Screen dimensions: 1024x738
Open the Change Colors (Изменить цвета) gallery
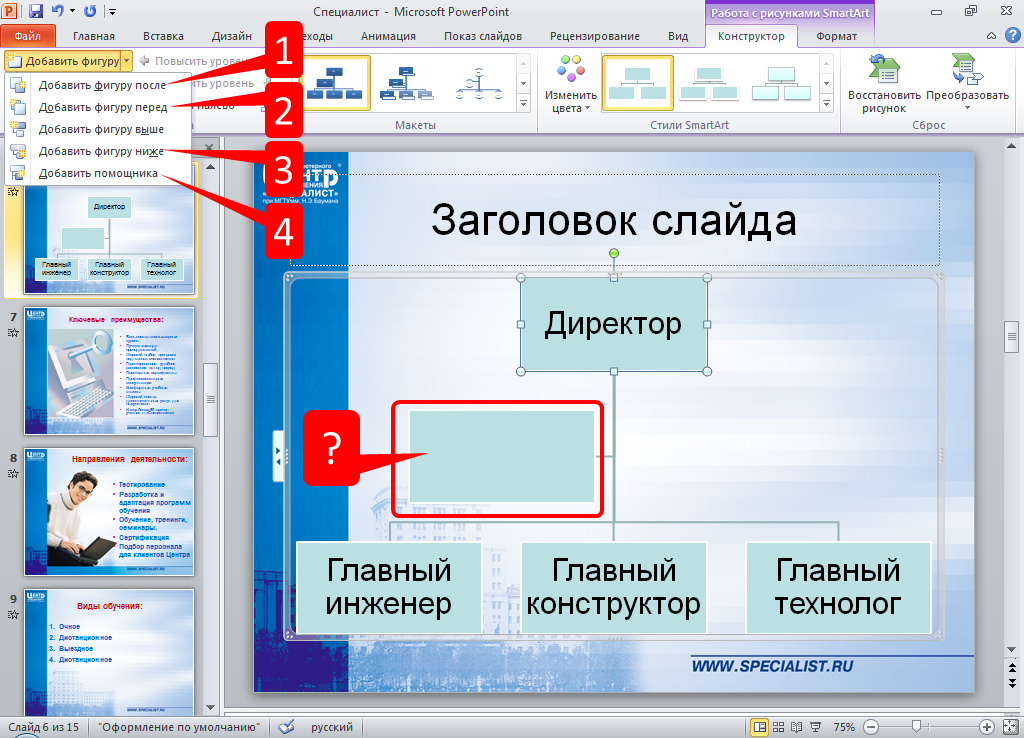[571, 83]
